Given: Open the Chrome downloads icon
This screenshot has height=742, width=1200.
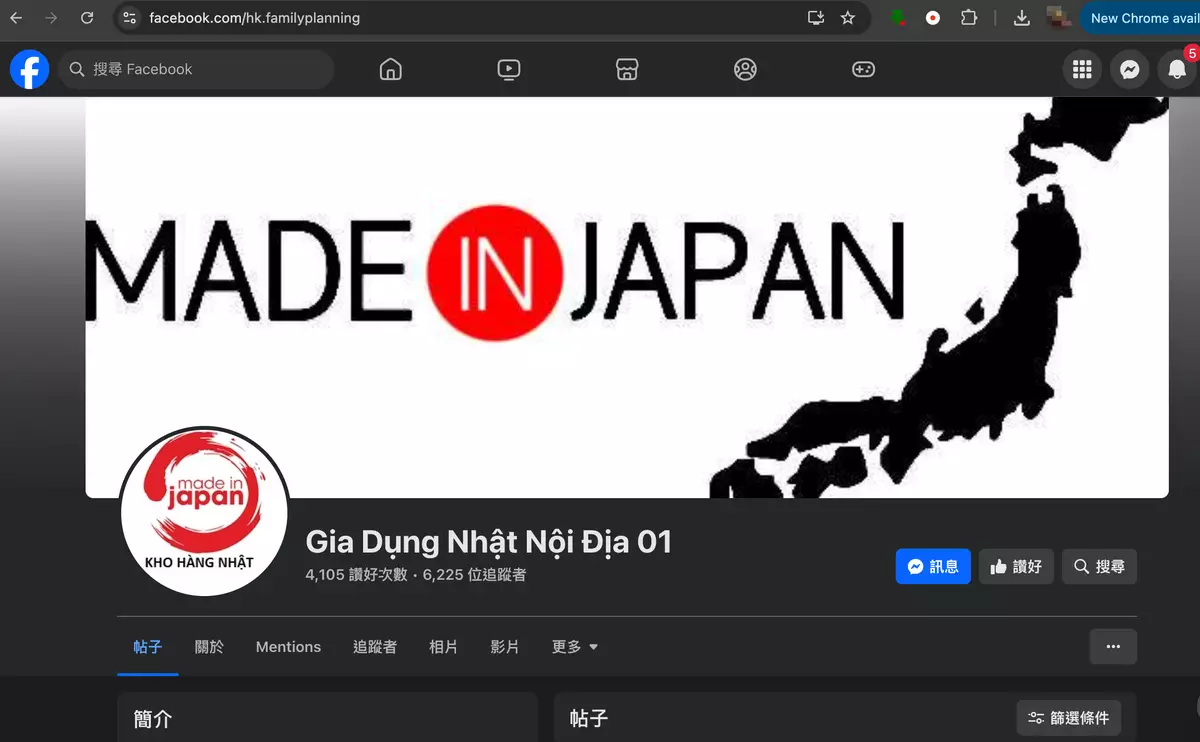Looking at the screenshot, I should click(1022, 18).
